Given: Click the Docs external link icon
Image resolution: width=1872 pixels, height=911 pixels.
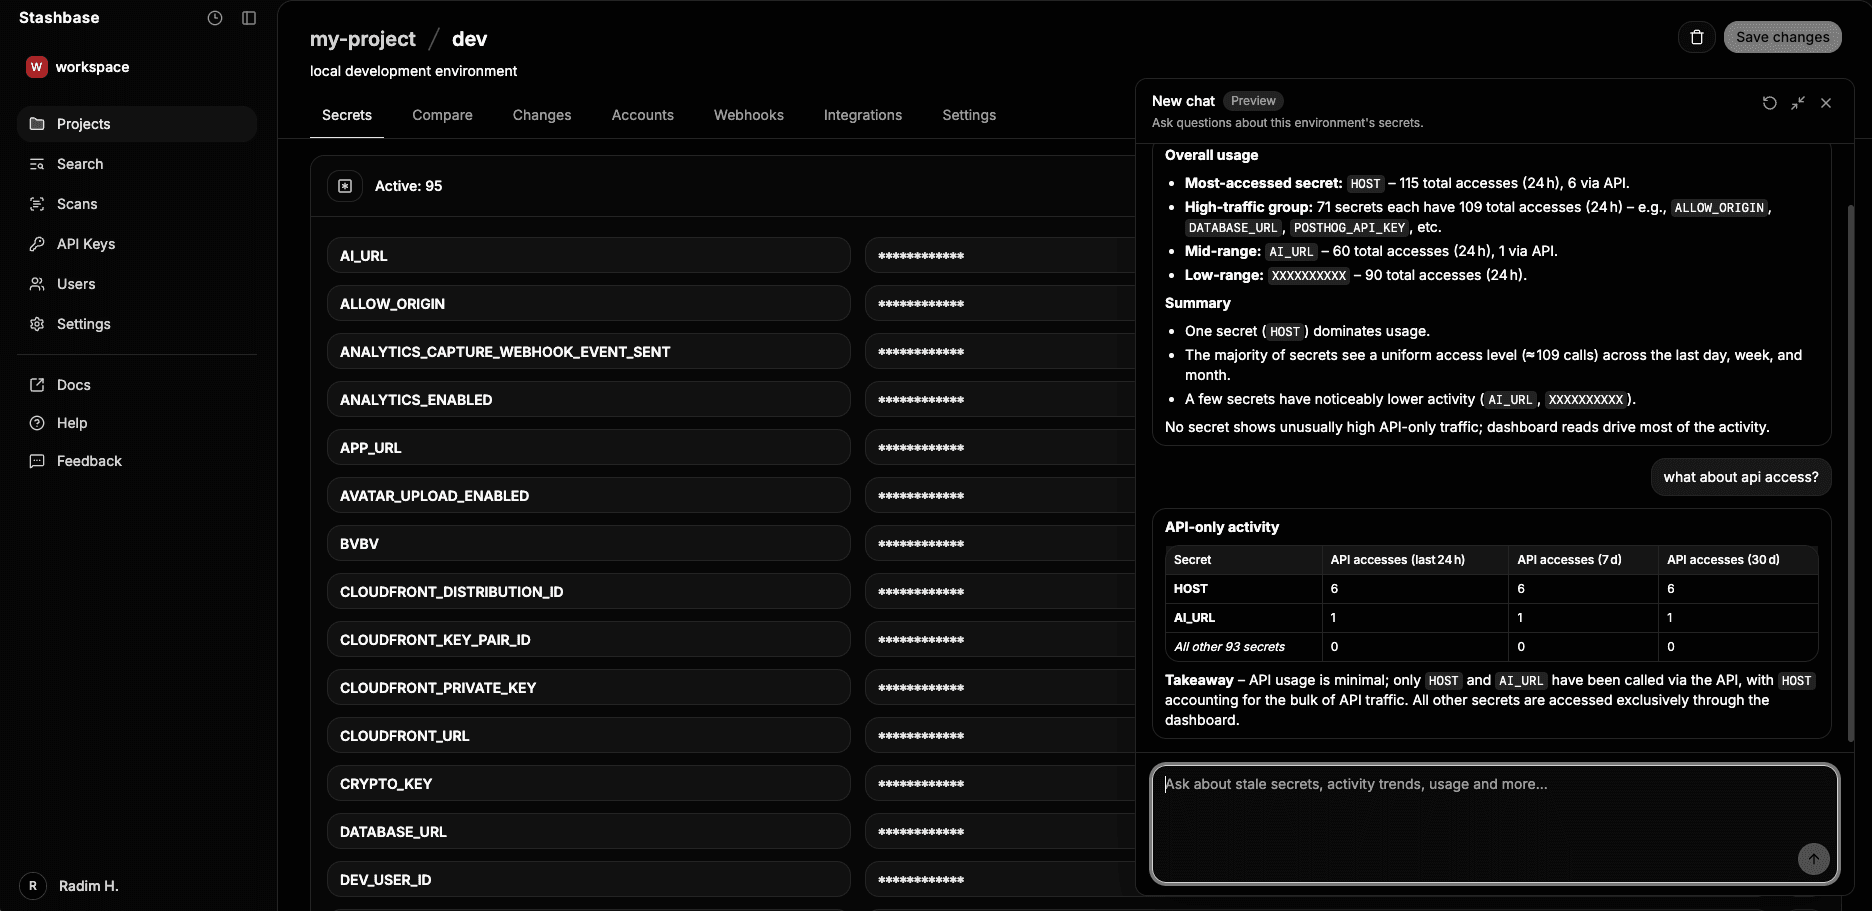Looking at the screenshot, I should click(x=37, y=385).
